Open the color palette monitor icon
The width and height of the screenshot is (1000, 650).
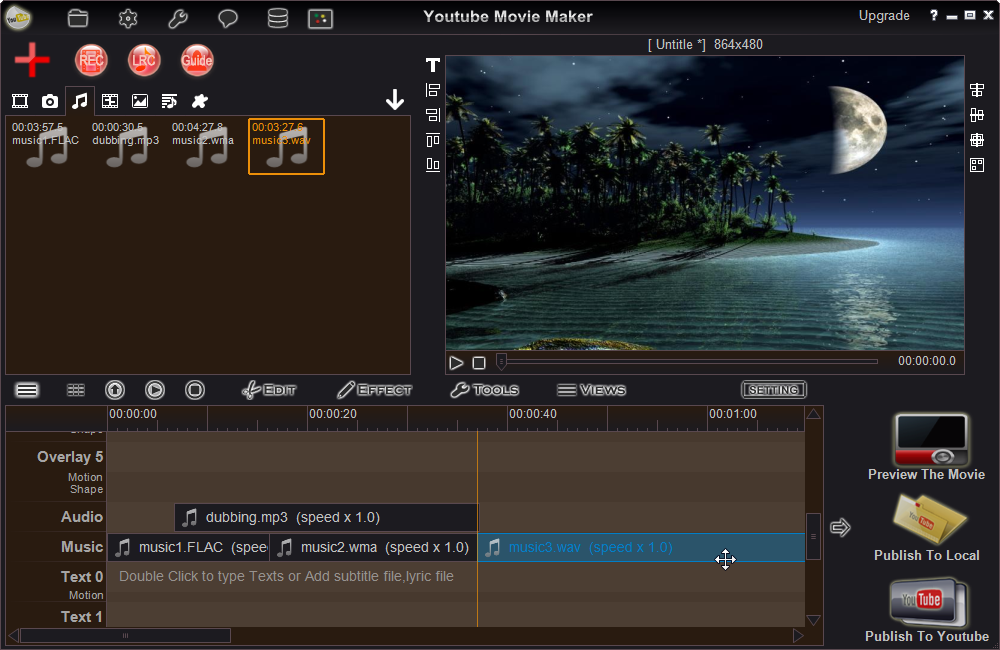[x=320, y=19]
